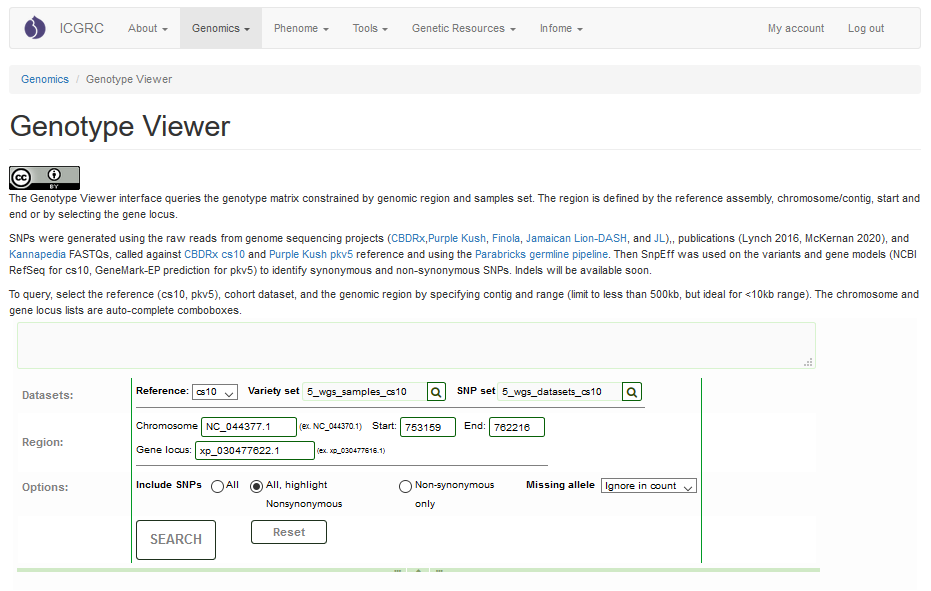The image size is (931, 591).
Task: Click the Chromosome input field
Action: (x=249, y=427)
